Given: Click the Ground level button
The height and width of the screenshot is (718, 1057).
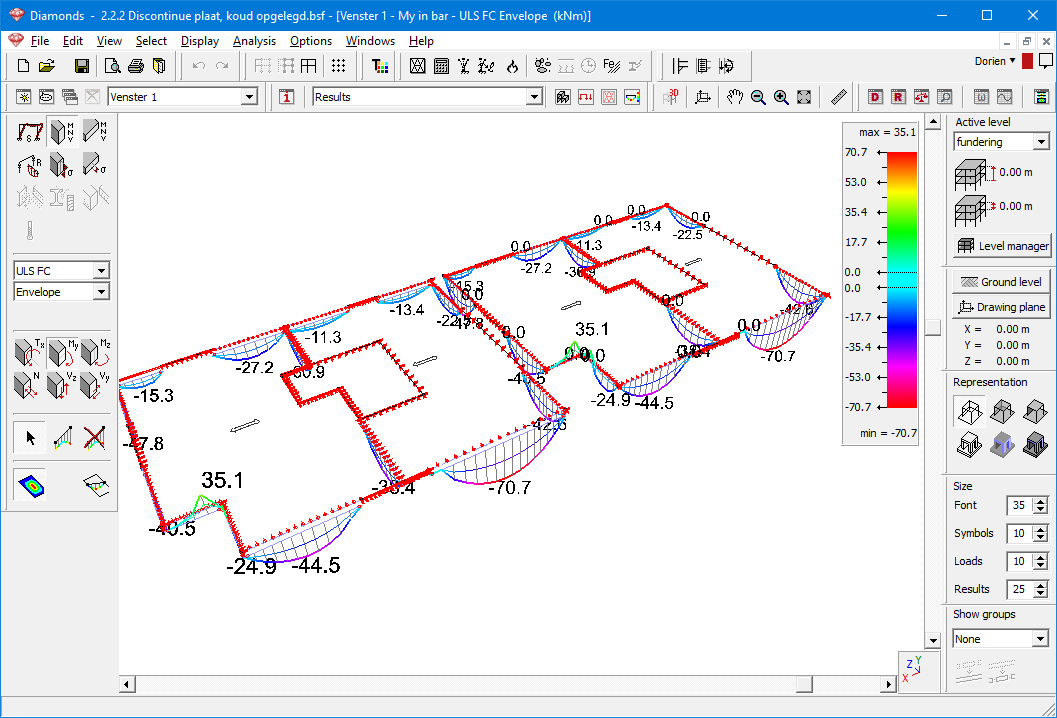Looking at the screenshot, I should (x=1002, y=282).
